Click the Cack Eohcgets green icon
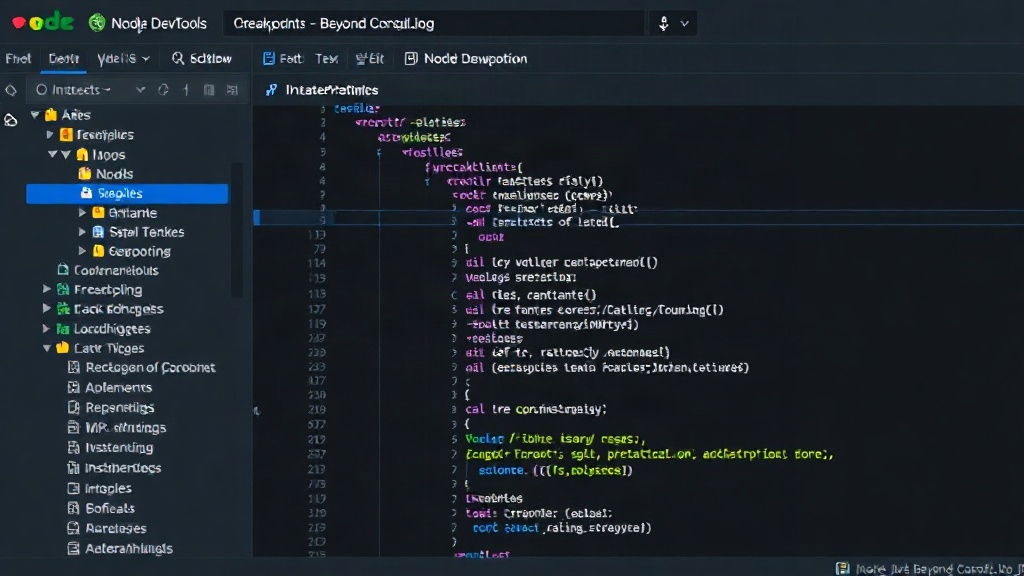The height and width of the screenshot is (576, 1024). click(63, 309)
